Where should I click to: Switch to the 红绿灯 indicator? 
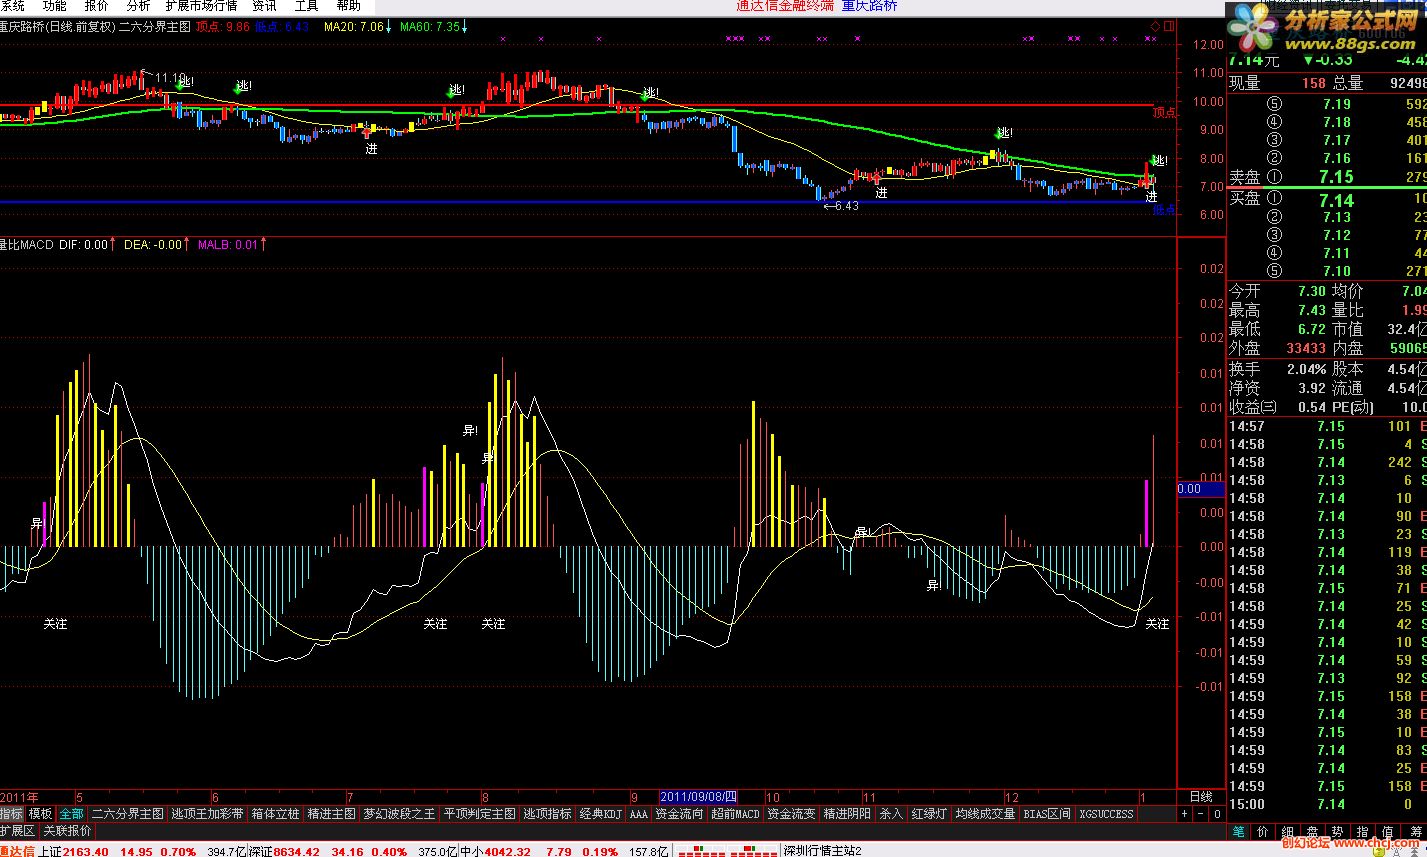tap(929, 814)
